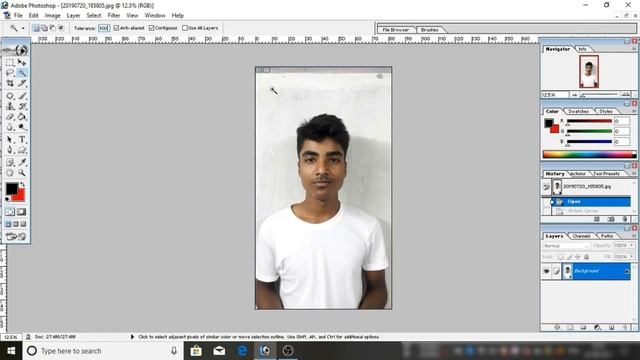
Task: Switch to Quick Mask mode
Action: point(22,212)
